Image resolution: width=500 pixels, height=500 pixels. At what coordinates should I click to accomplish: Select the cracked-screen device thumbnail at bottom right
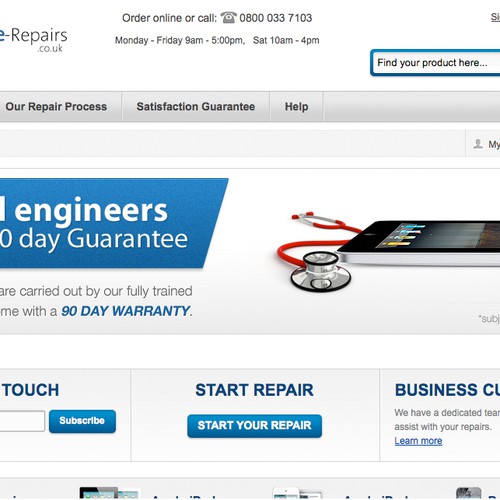[468, 493]
